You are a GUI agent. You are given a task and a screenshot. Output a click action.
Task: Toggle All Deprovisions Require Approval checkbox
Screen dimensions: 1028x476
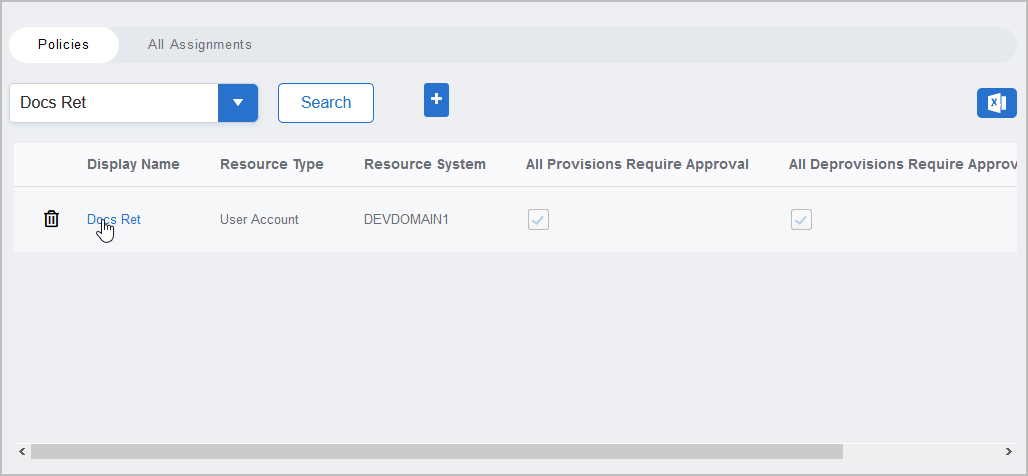(x=801, y=220)
